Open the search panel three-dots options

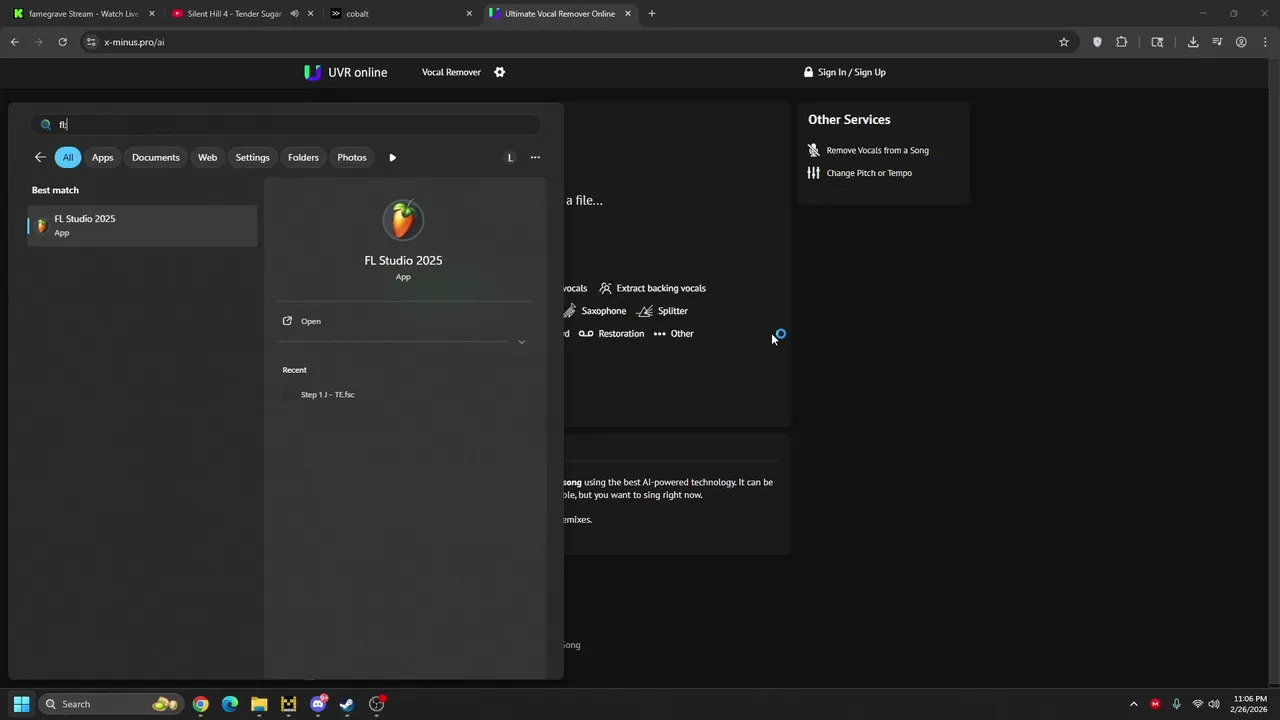coord(535,157)
